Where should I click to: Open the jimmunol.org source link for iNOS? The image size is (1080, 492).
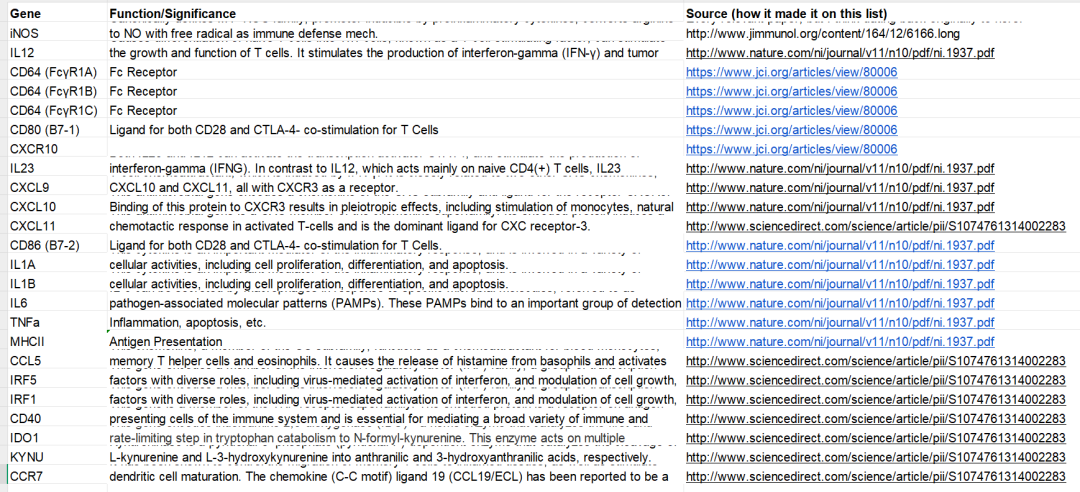[x=824, y=34]
